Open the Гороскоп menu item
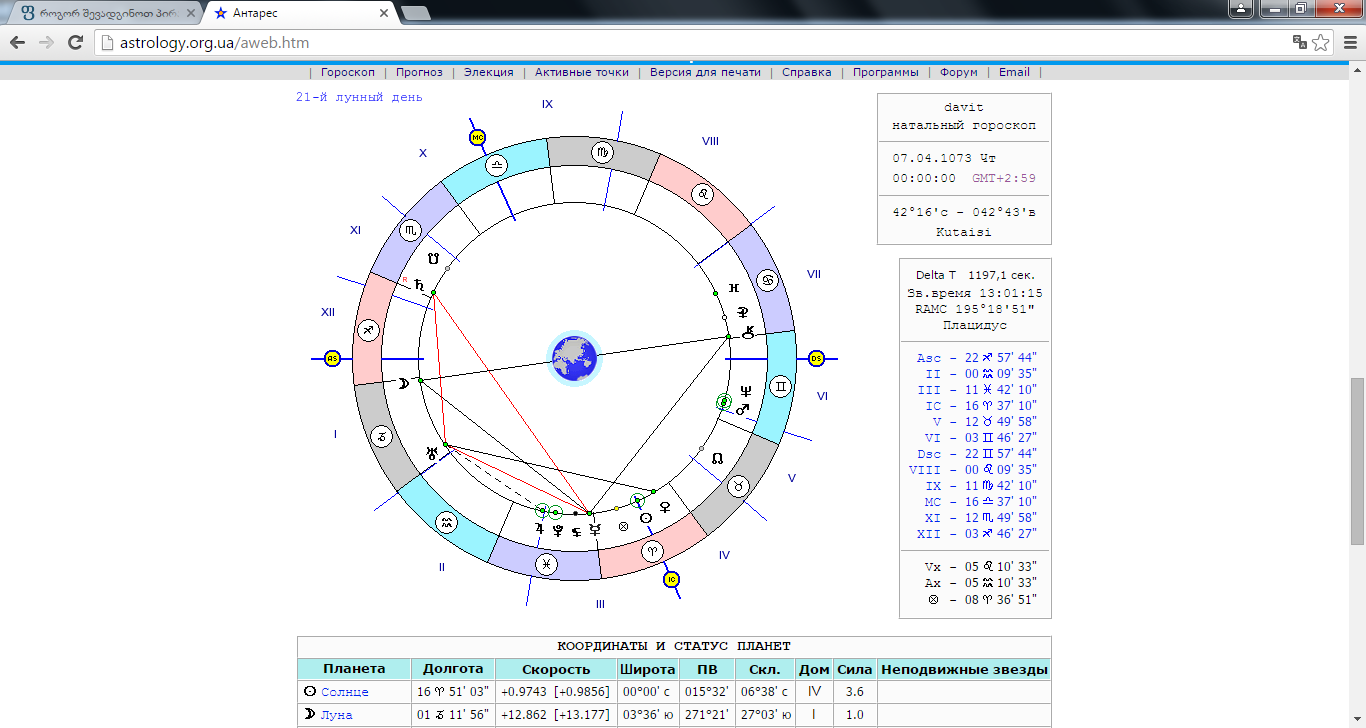Image resolution: width=1366 pixels, height=728 pixels. coord(348,72)
